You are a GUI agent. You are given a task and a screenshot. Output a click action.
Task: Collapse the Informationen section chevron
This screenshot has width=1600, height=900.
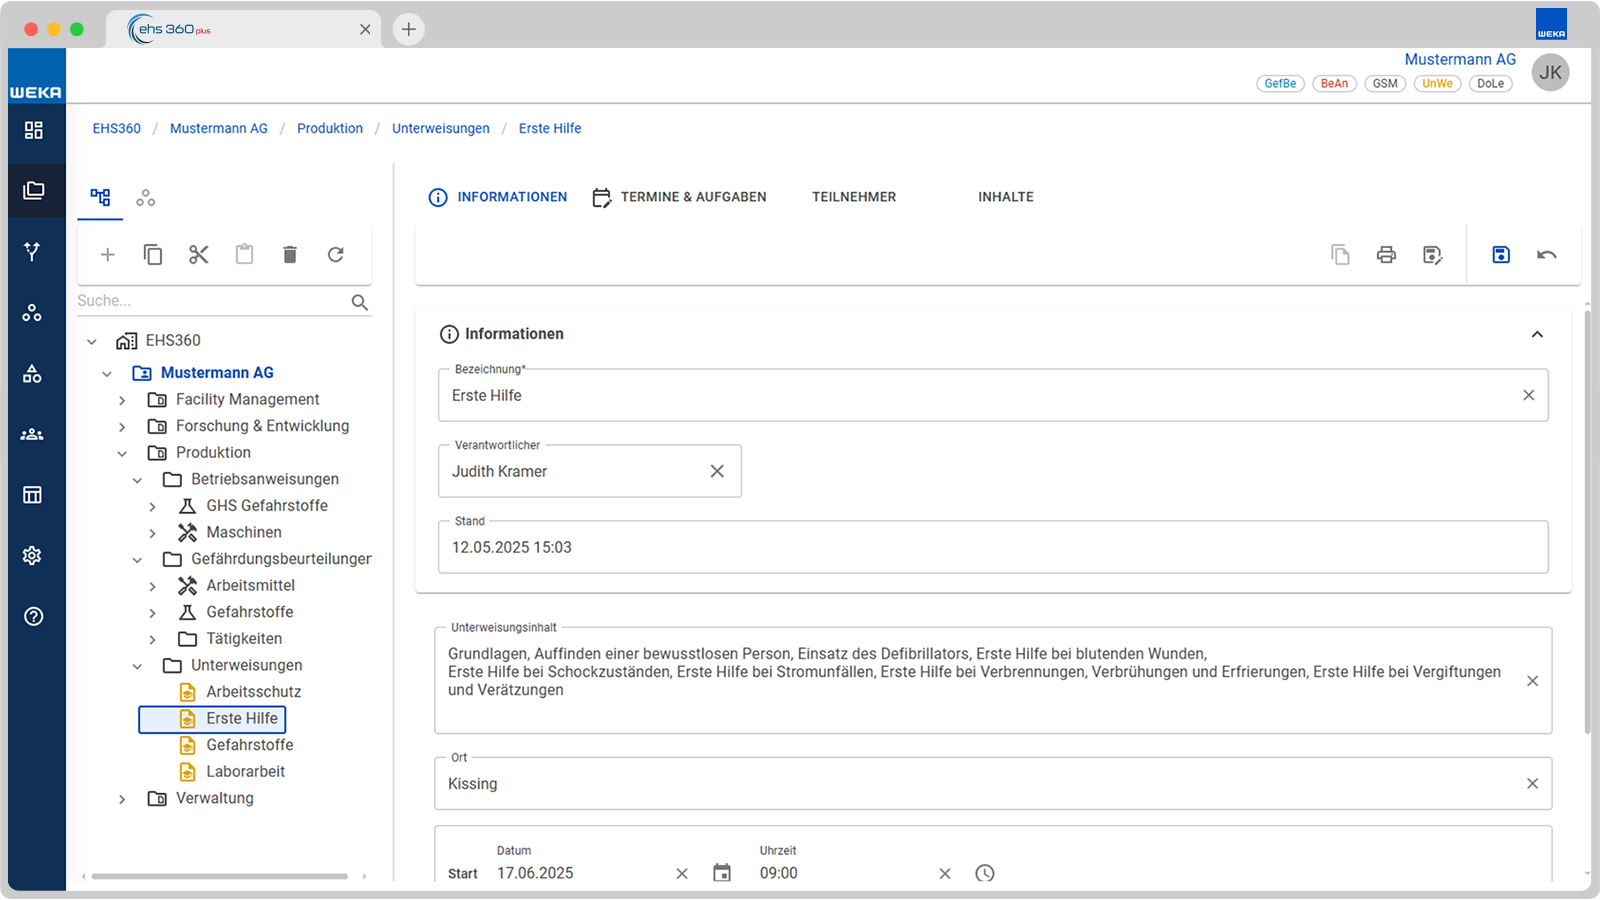(x=1537, y=334)
